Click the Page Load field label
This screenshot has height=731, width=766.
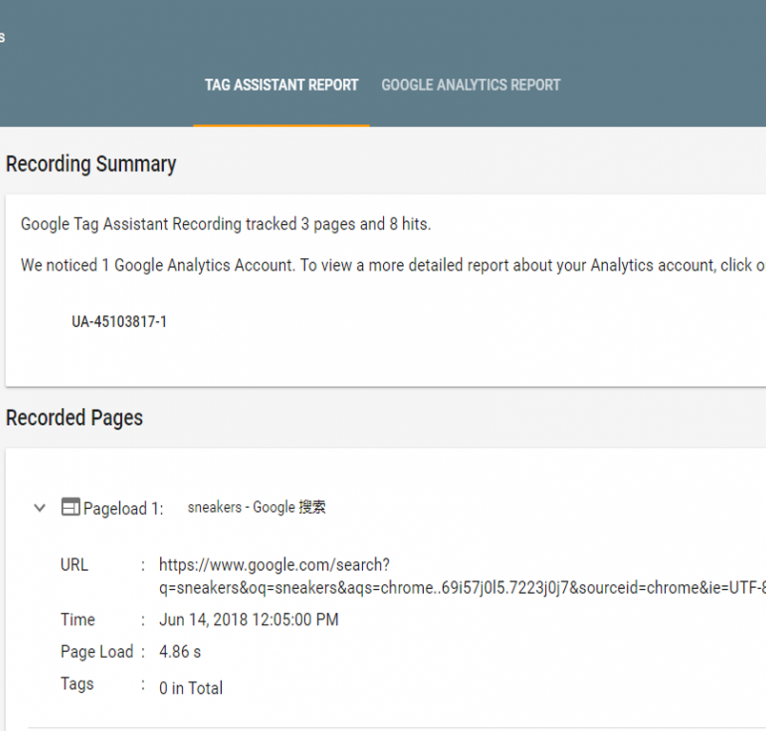(96, 652)
